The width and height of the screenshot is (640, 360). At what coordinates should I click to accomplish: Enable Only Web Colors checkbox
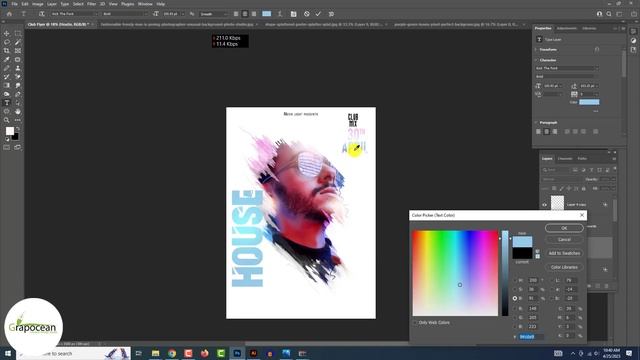point(415,322)
